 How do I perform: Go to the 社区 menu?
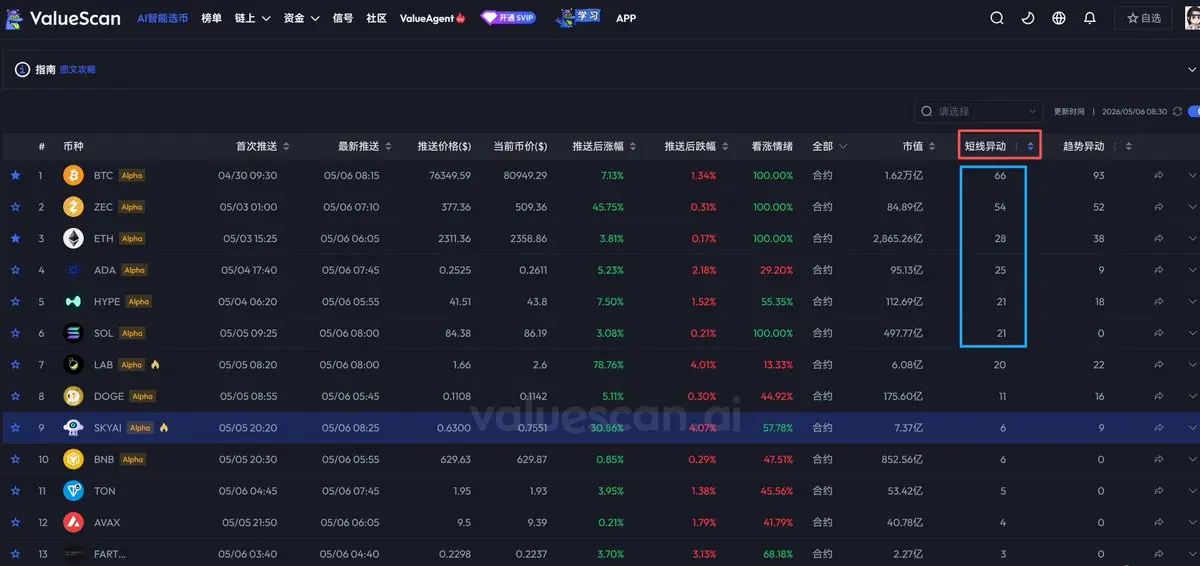[x=376, y=18]
